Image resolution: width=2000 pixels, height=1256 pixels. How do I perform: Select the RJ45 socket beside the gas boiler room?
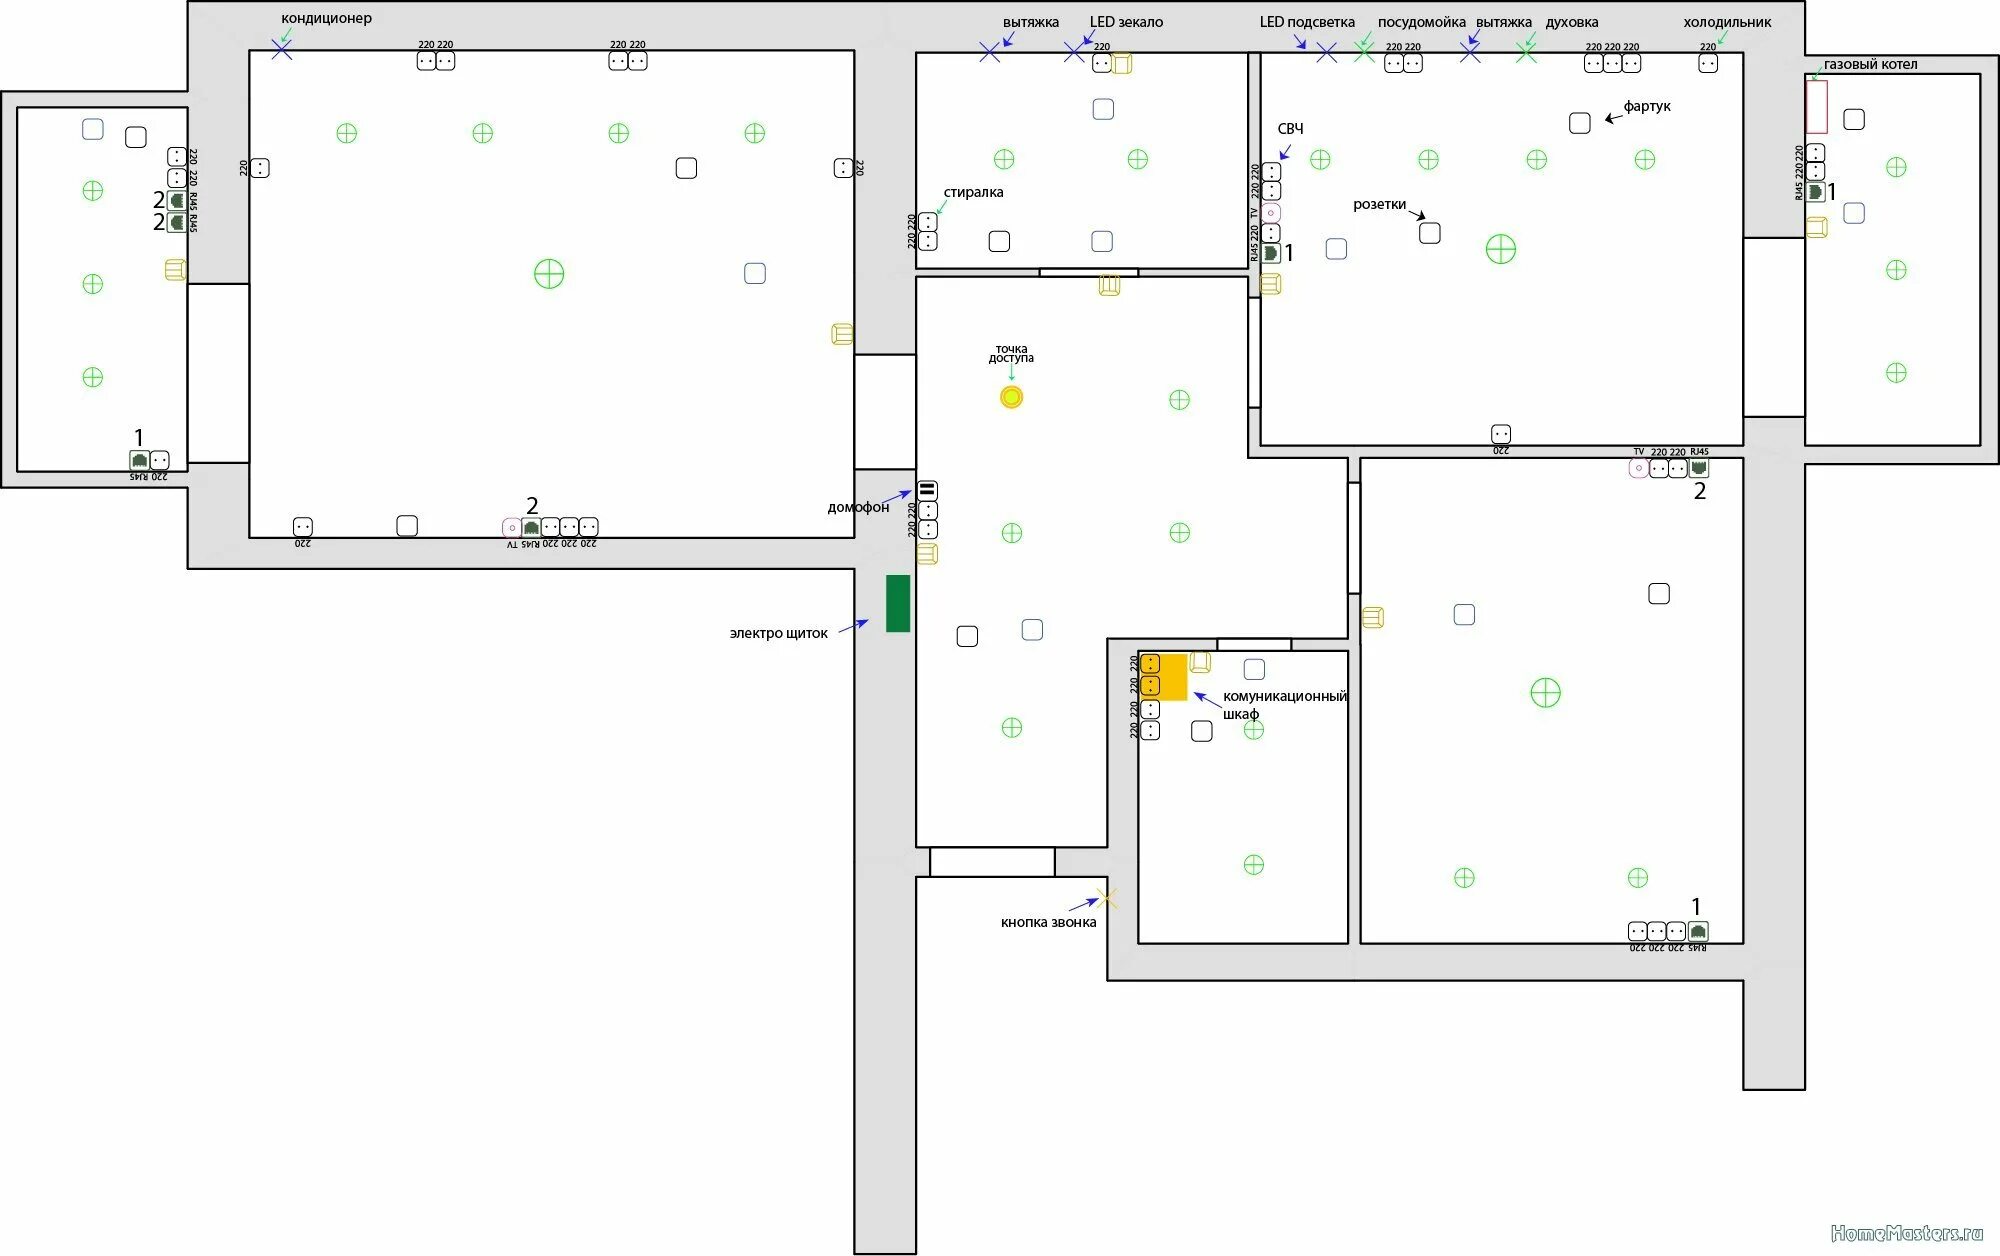click(1816, 191)
